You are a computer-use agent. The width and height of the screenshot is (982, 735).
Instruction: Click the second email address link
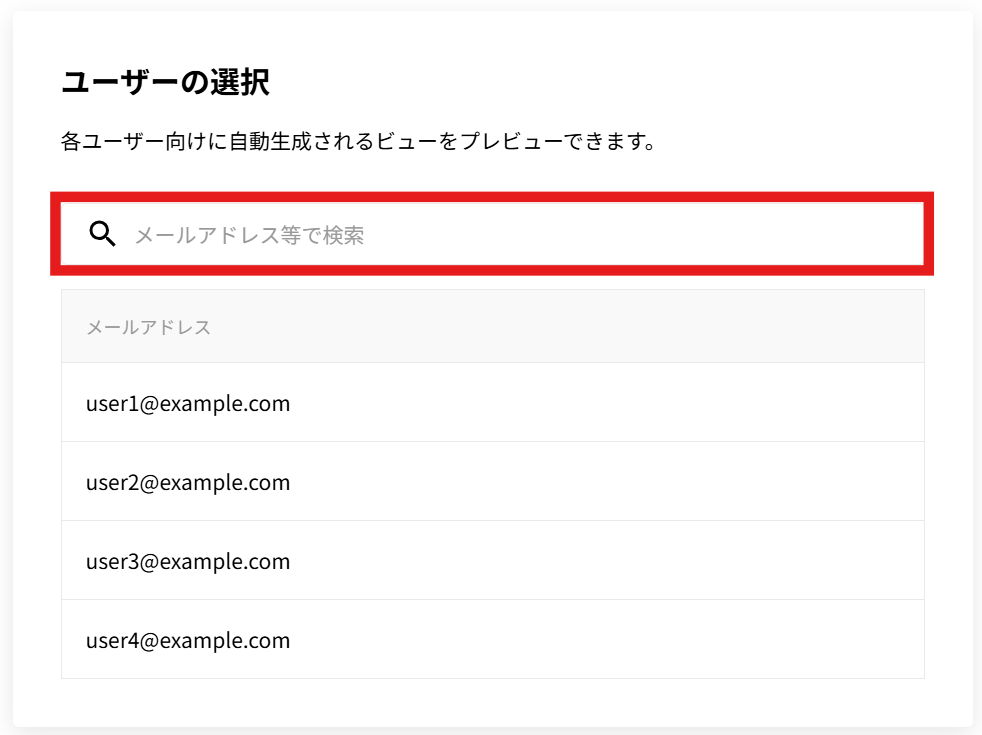coord(188,483)
